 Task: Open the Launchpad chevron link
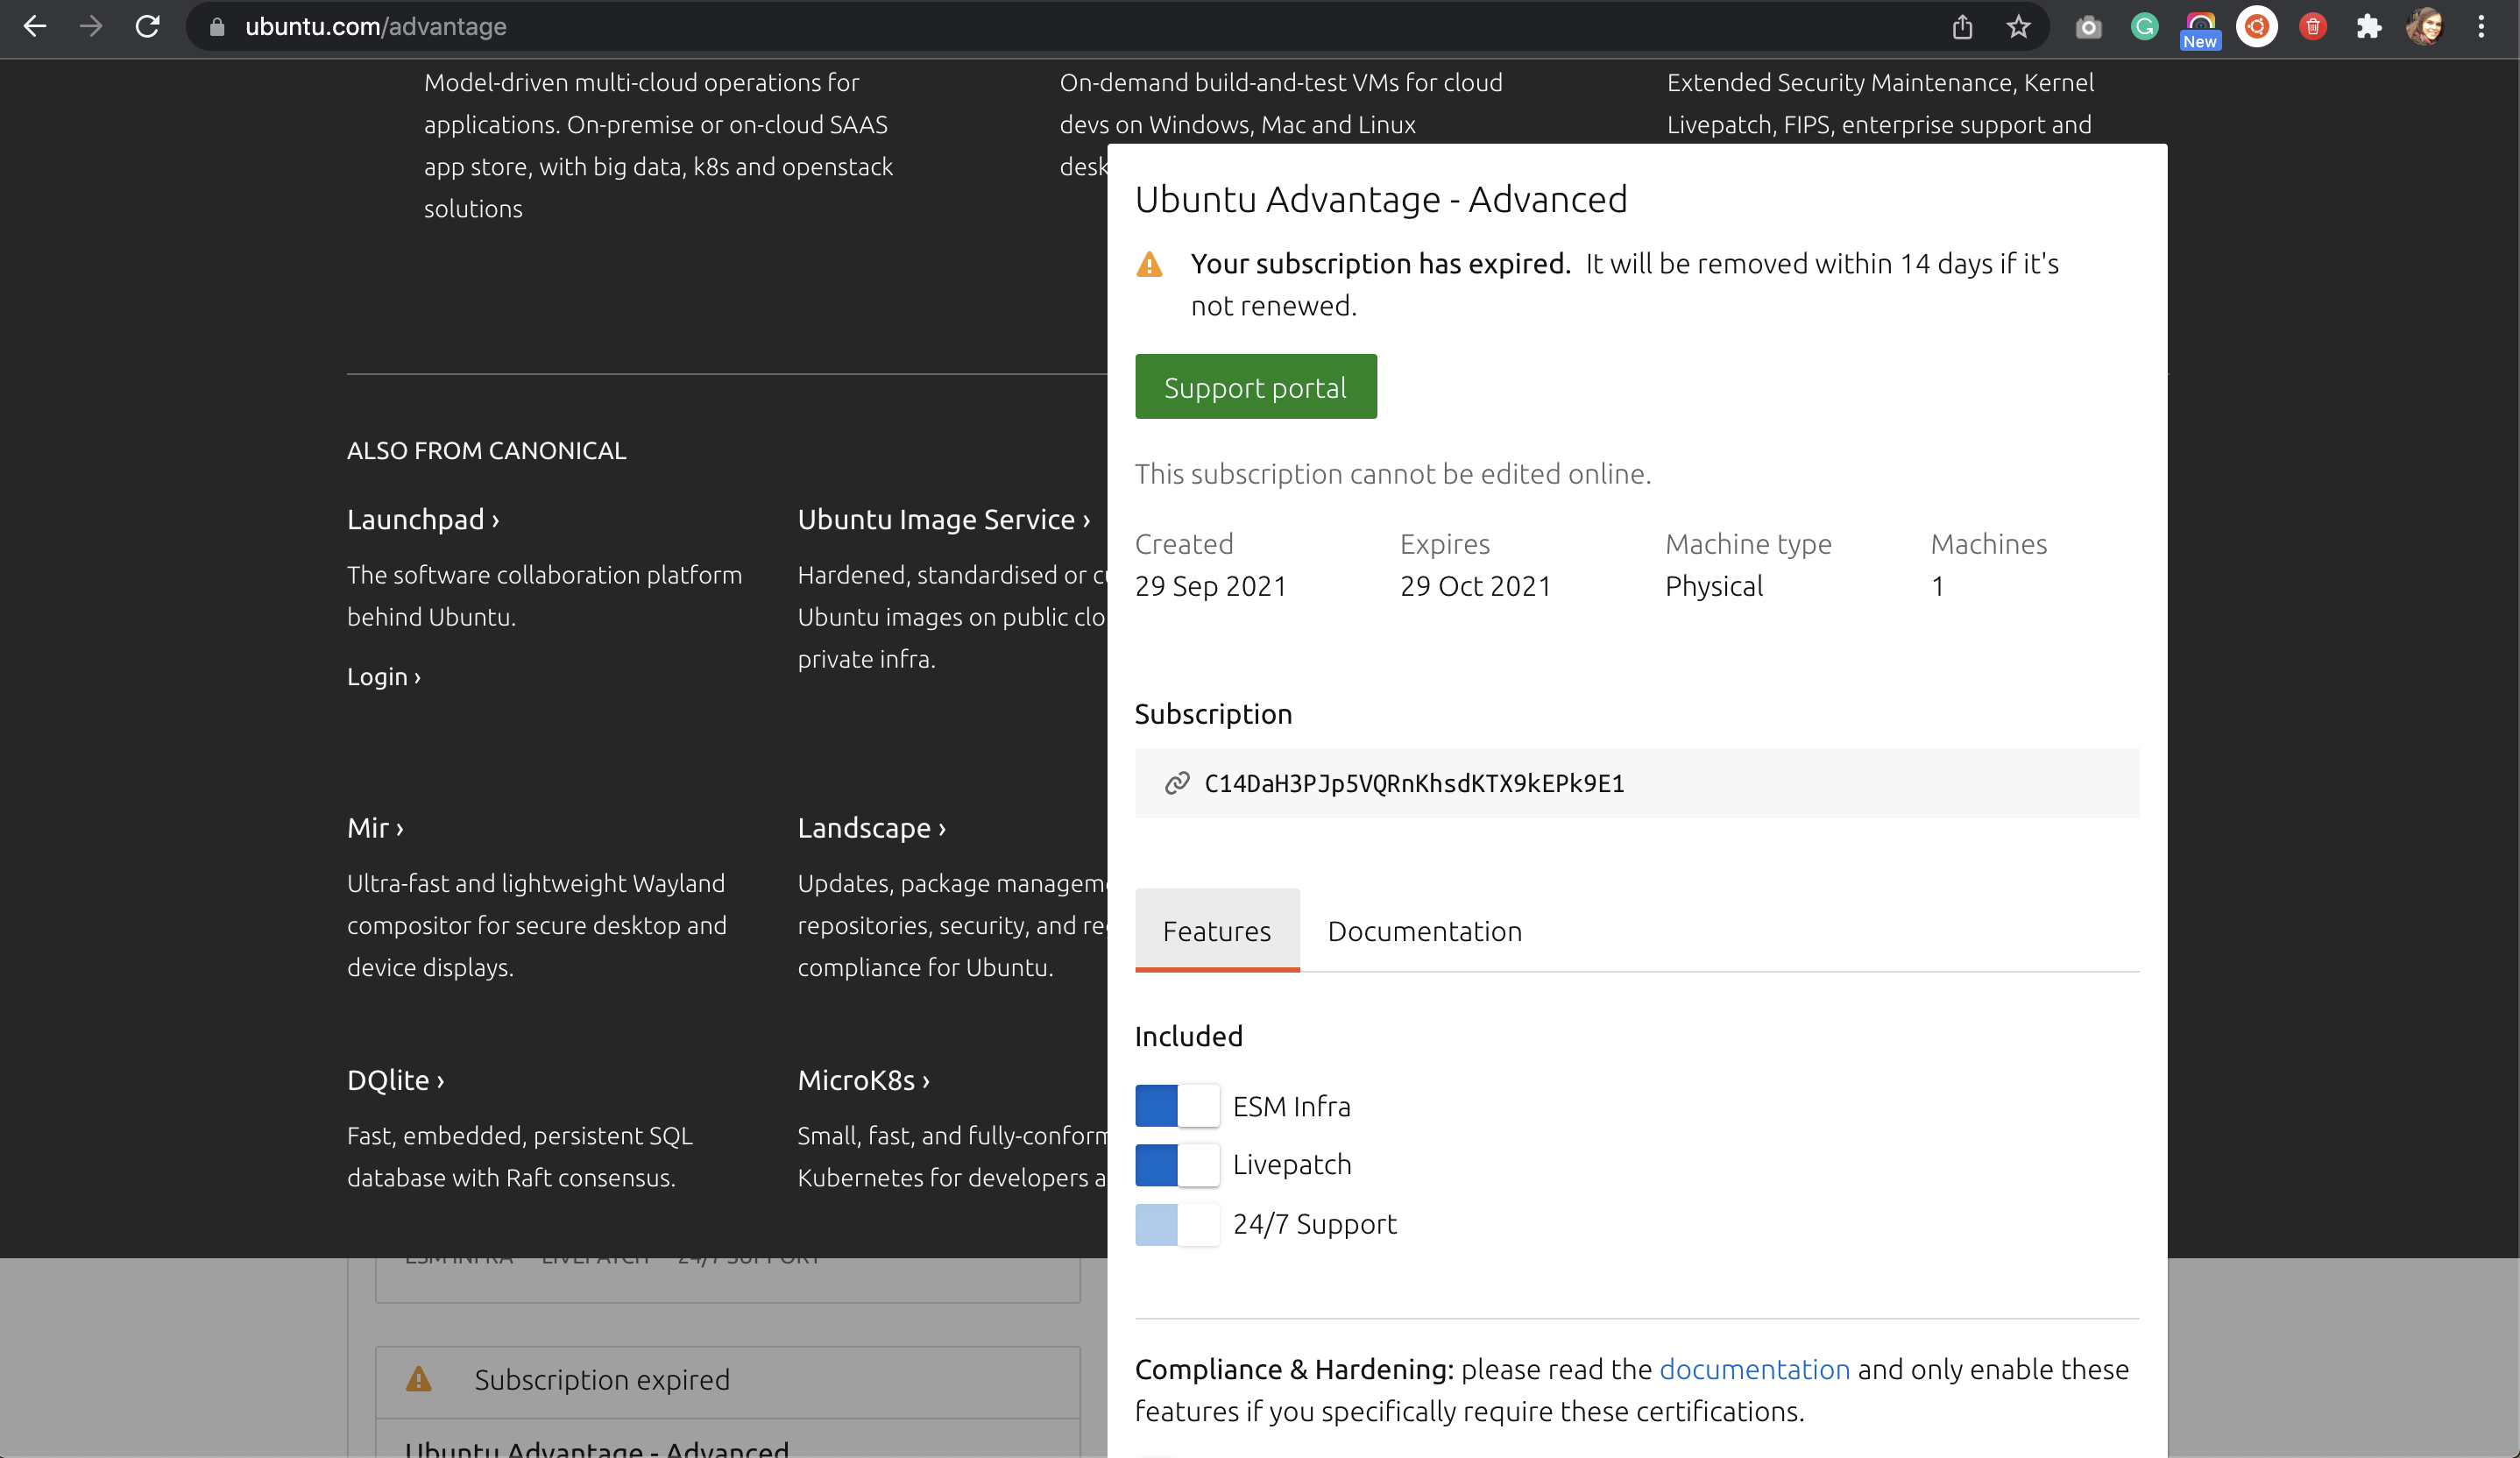click(423, 519)
